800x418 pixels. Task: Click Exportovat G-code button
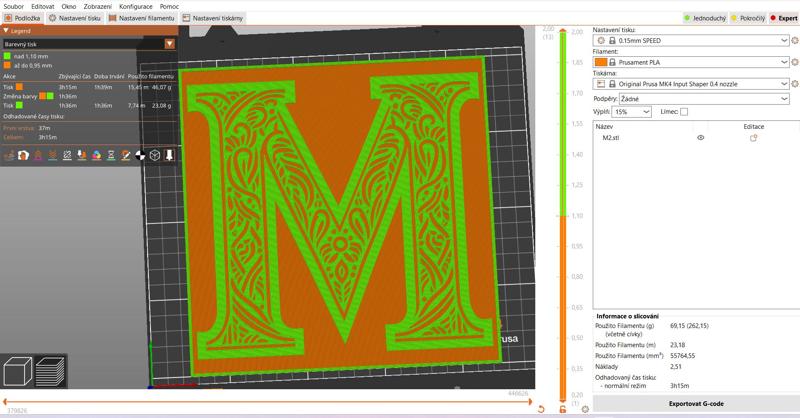696,404
